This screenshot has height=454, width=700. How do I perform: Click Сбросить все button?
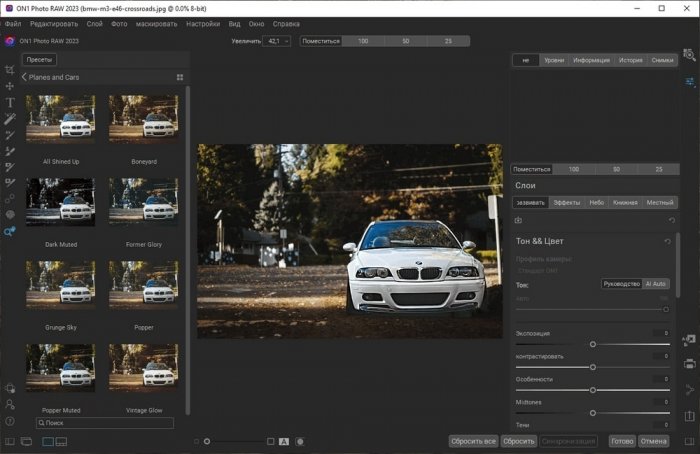(x=473, y=442)
